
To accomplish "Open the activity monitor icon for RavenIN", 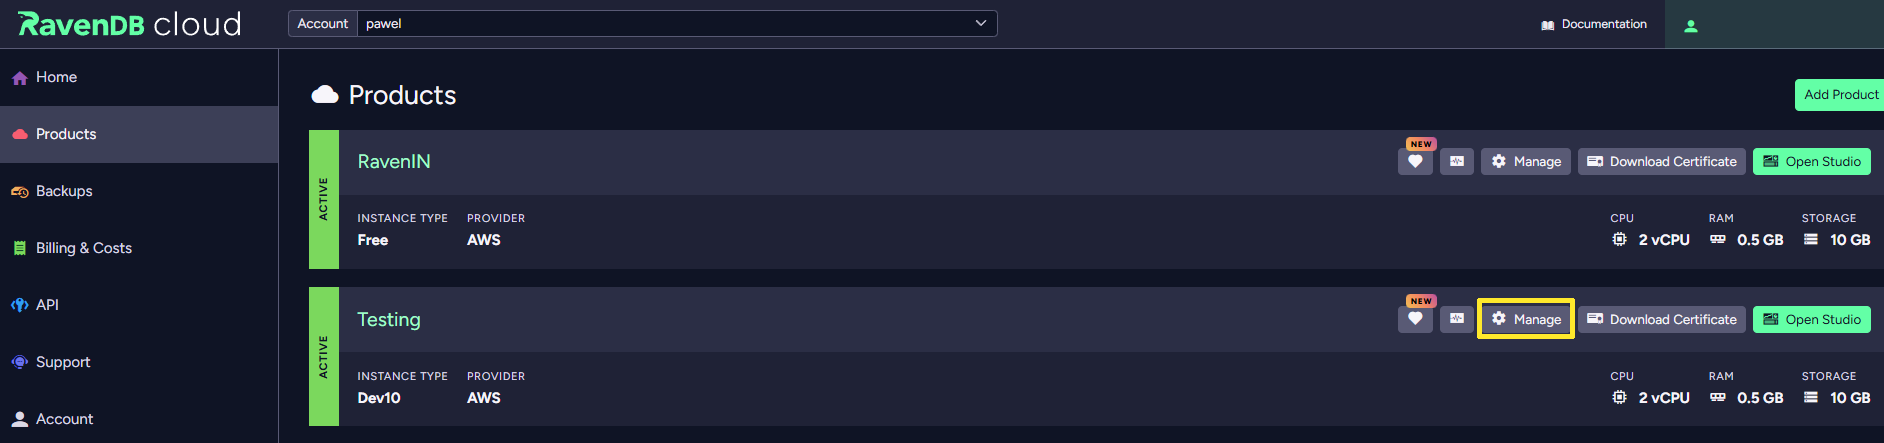I will click(x=1457, y=161).
